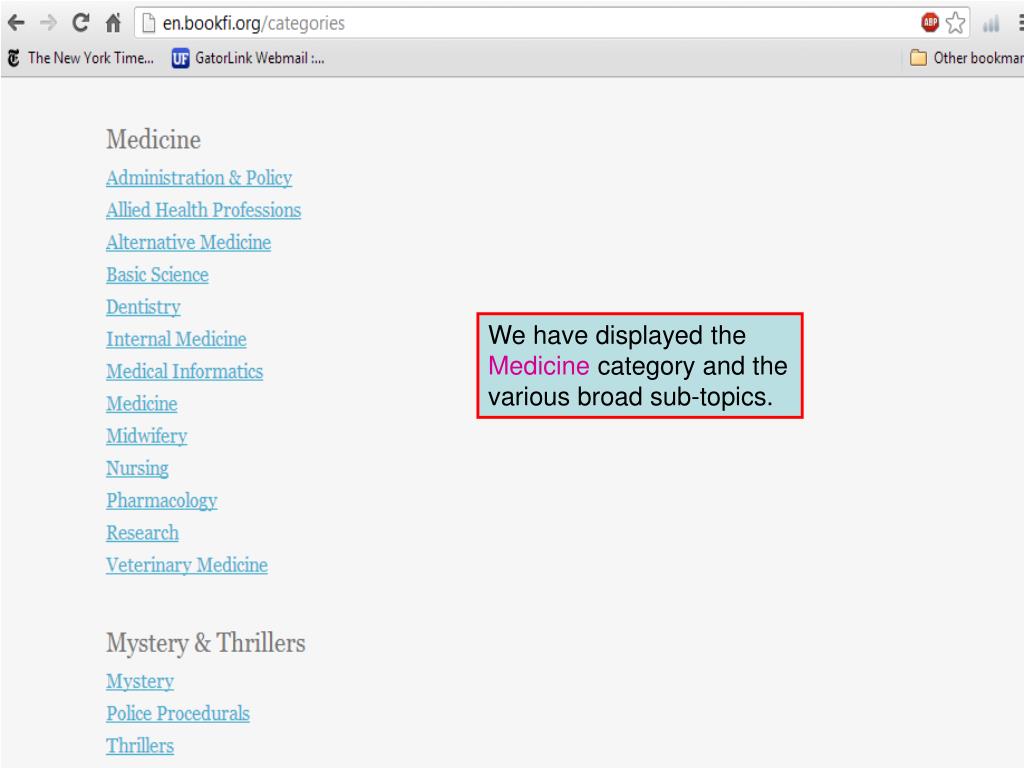Bookmark this page with the star icon
This screenshot has width=1024, height=768.
click(955, 23)
